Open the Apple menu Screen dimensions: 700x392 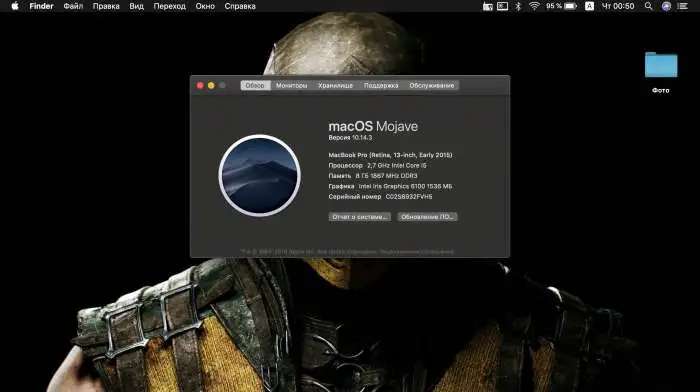(x=15, y=6)
